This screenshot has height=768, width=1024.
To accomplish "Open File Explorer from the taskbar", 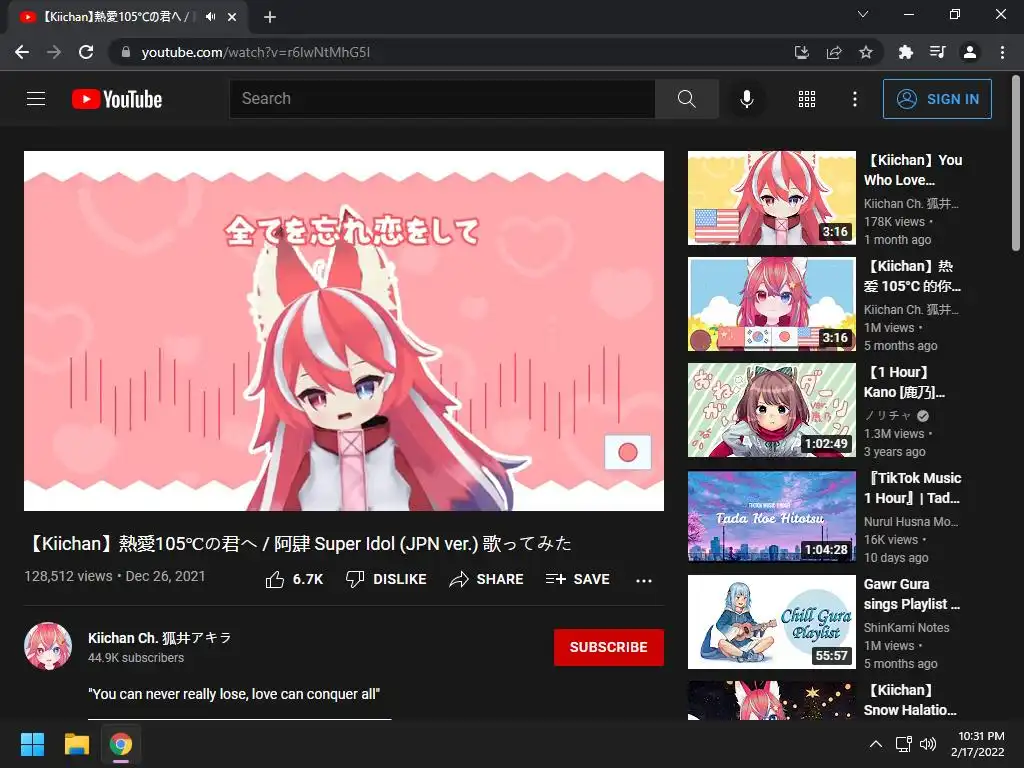I will (76, 744).
